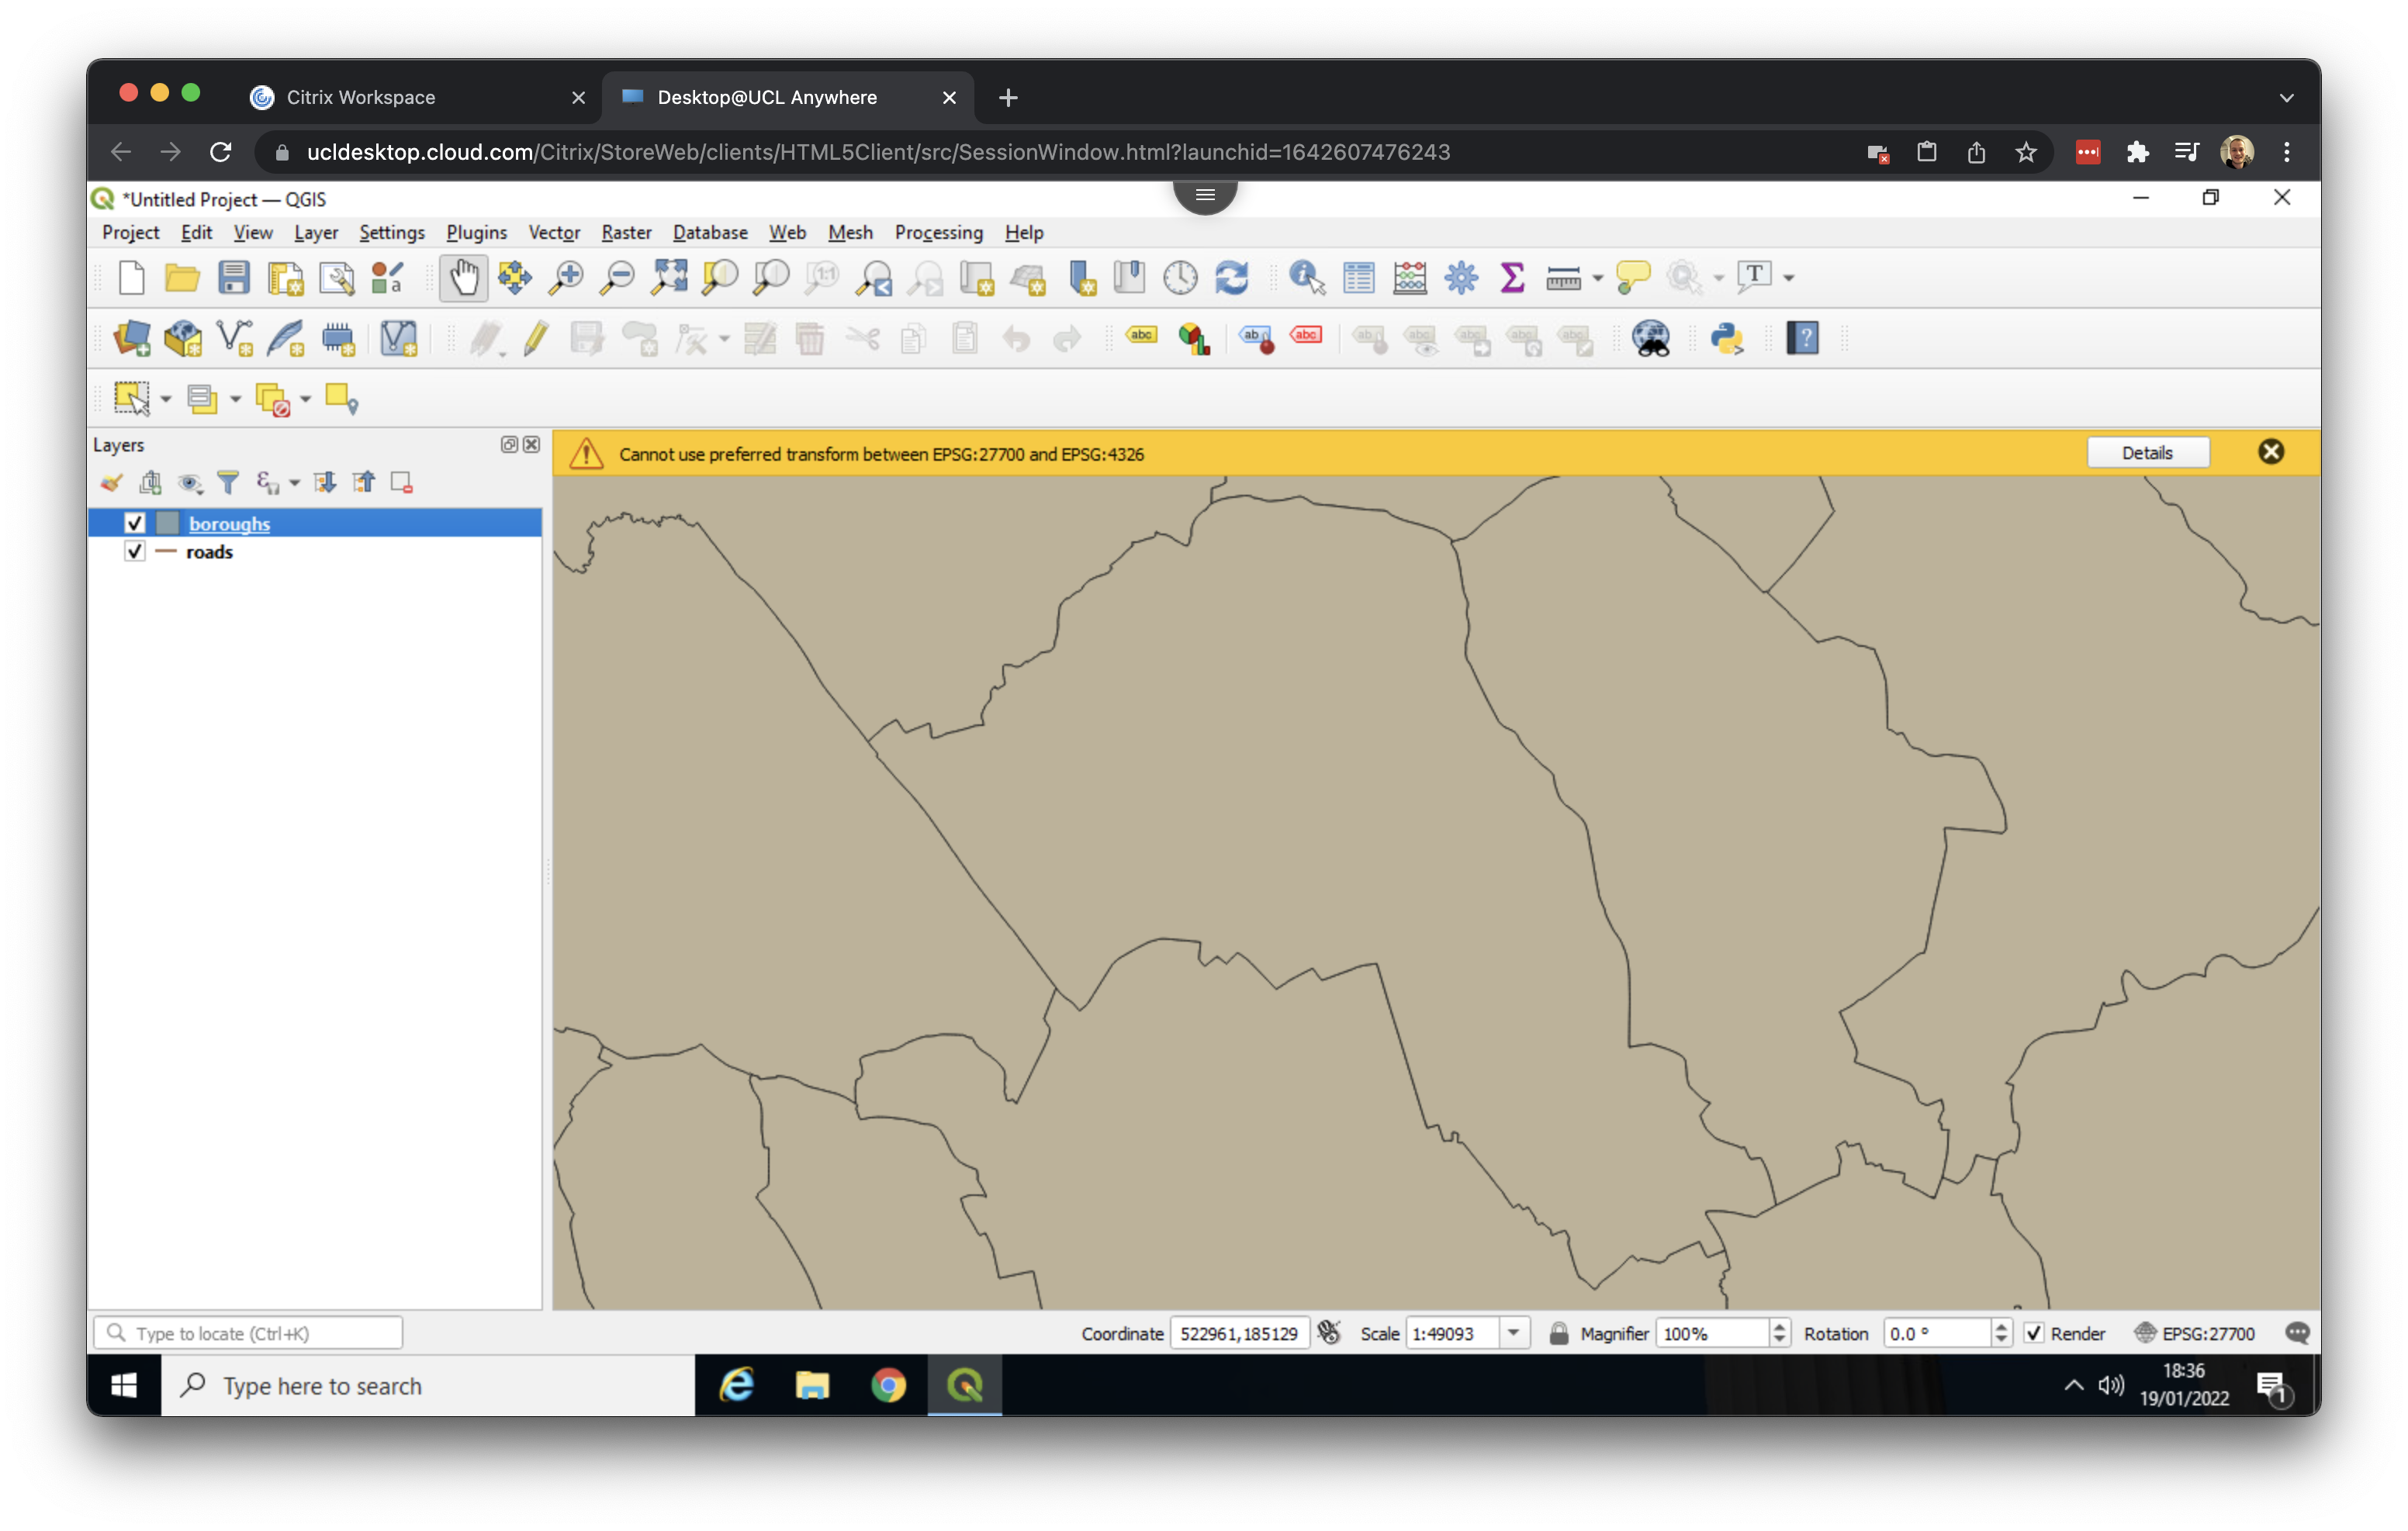Expand the select features dropdown arrow
The image size is (2408, 1531).
(x=166, y=399)
